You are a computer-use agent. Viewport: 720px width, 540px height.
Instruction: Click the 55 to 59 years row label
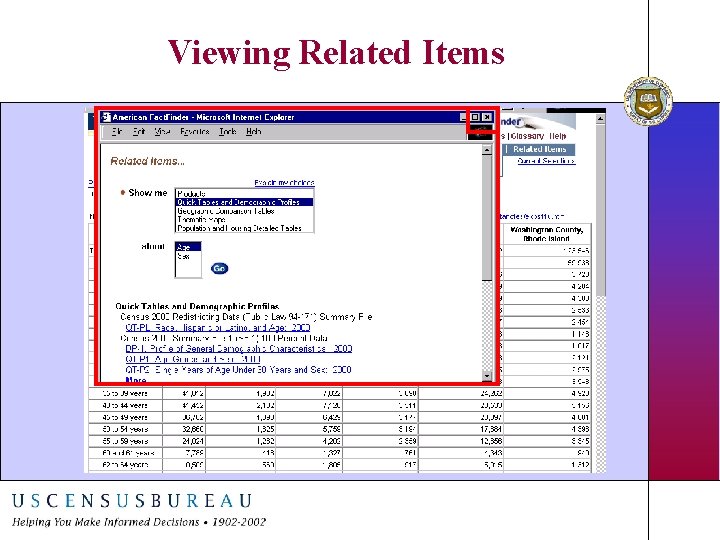pos(125,441)
